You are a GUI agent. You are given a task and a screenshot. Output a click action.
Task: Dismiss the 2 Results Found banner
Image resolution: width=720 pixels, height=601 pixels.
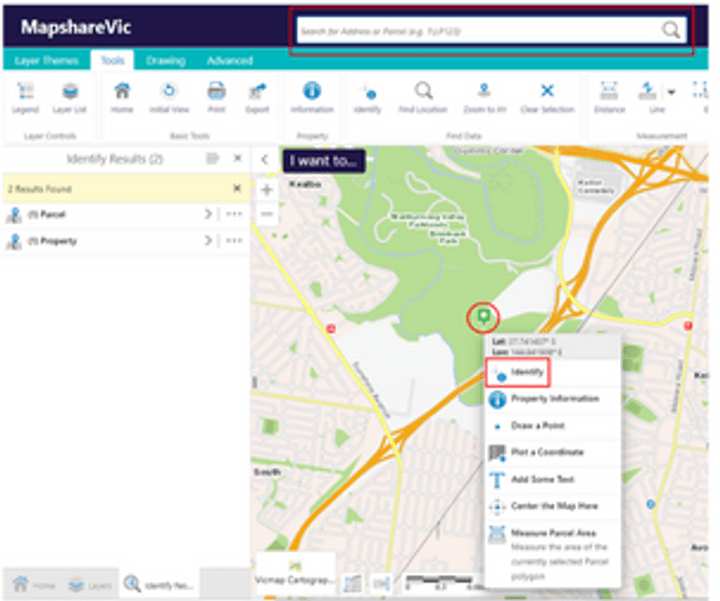[x=237, y=188]
